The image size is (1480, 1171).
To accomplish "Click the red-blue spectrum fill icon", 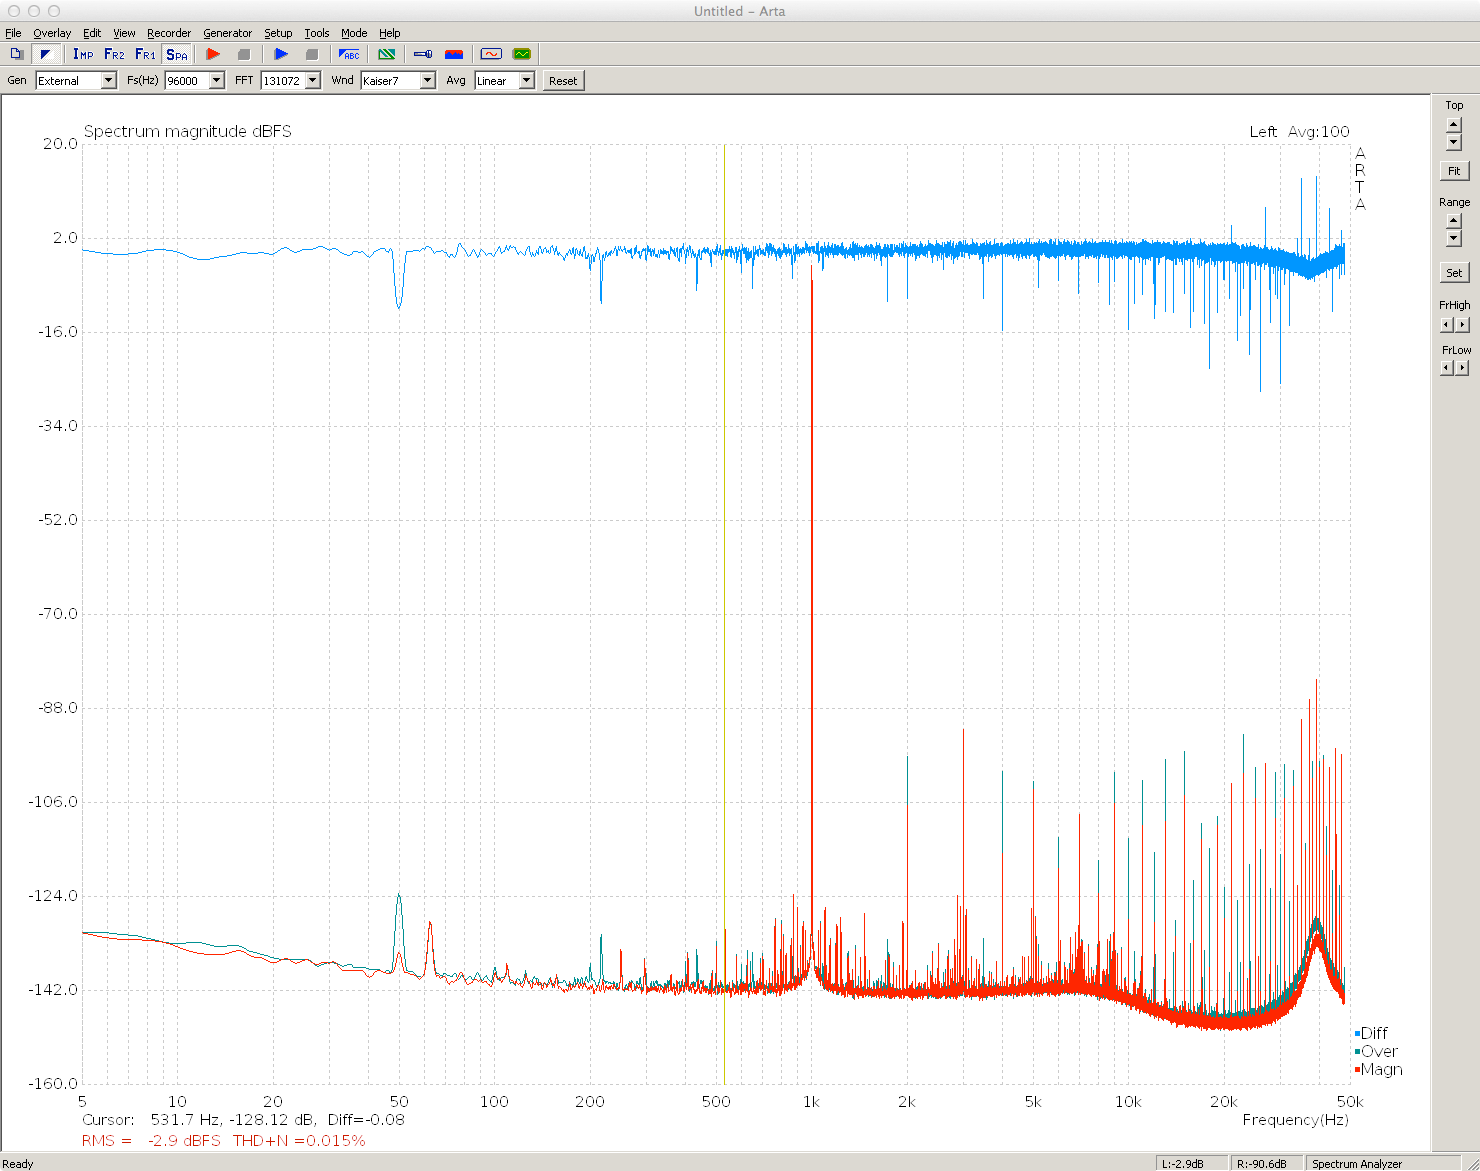I will pos(454,54).
